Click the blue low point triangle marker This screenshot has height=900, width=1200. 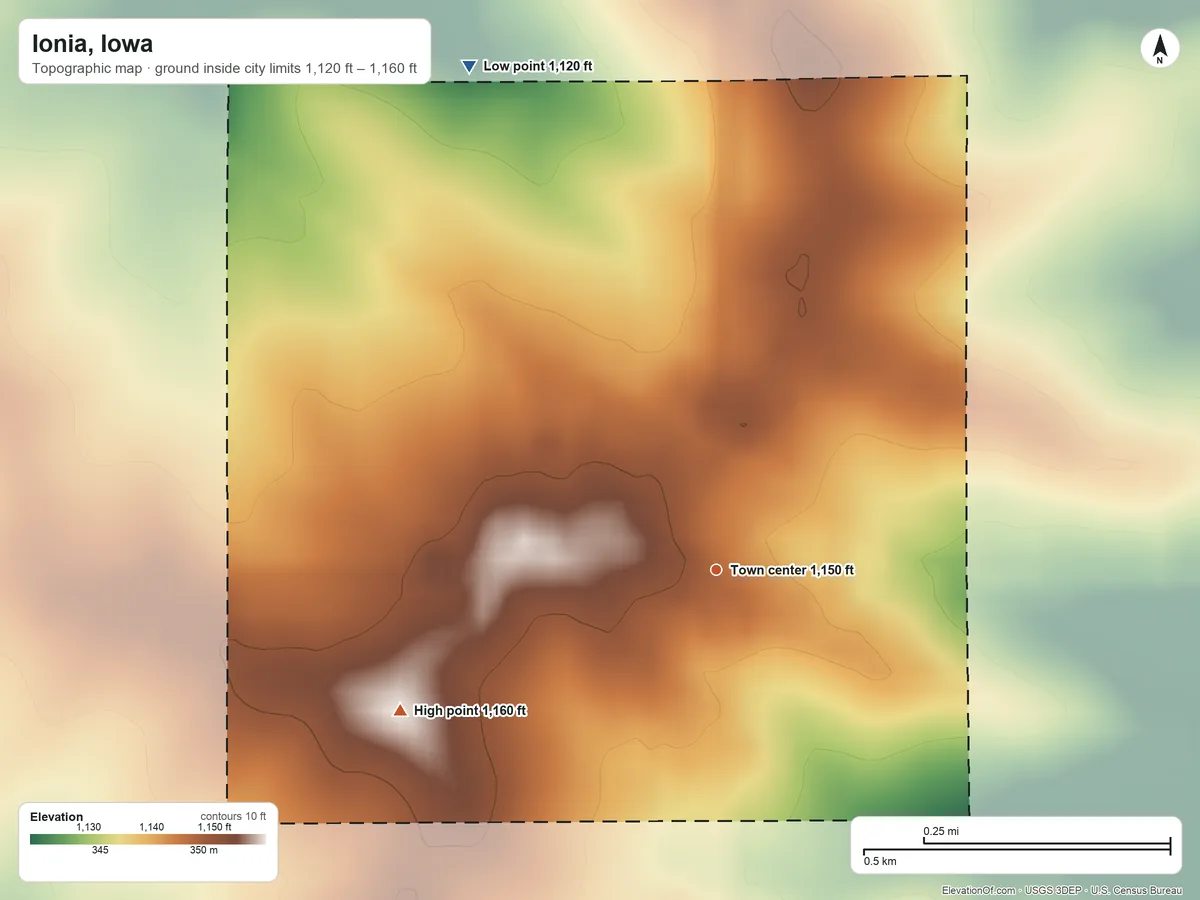(x=468, y=67)
